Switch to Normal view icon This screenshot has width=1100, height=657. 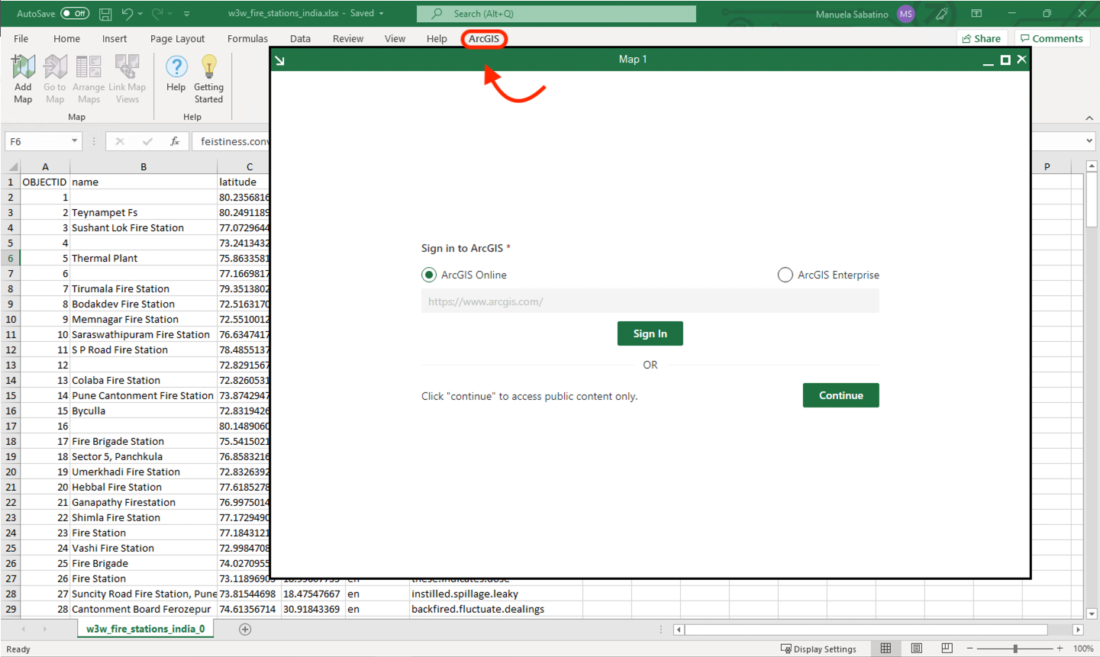[x=886, y=649]
